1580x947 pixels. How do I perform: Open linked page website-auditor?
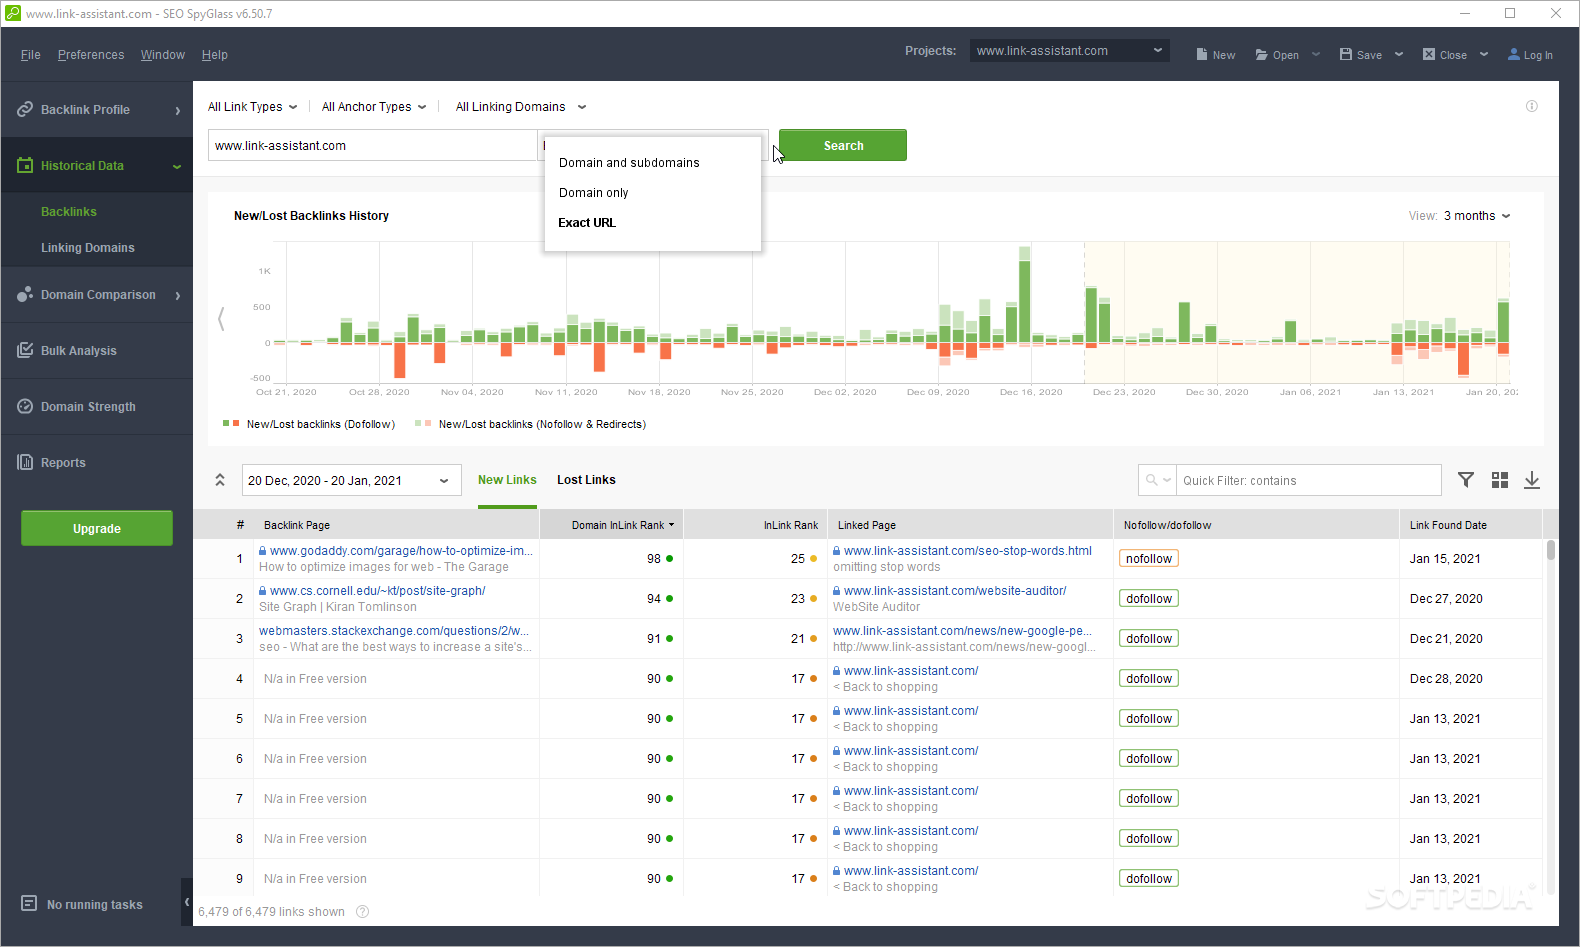[x=955, y=591]
